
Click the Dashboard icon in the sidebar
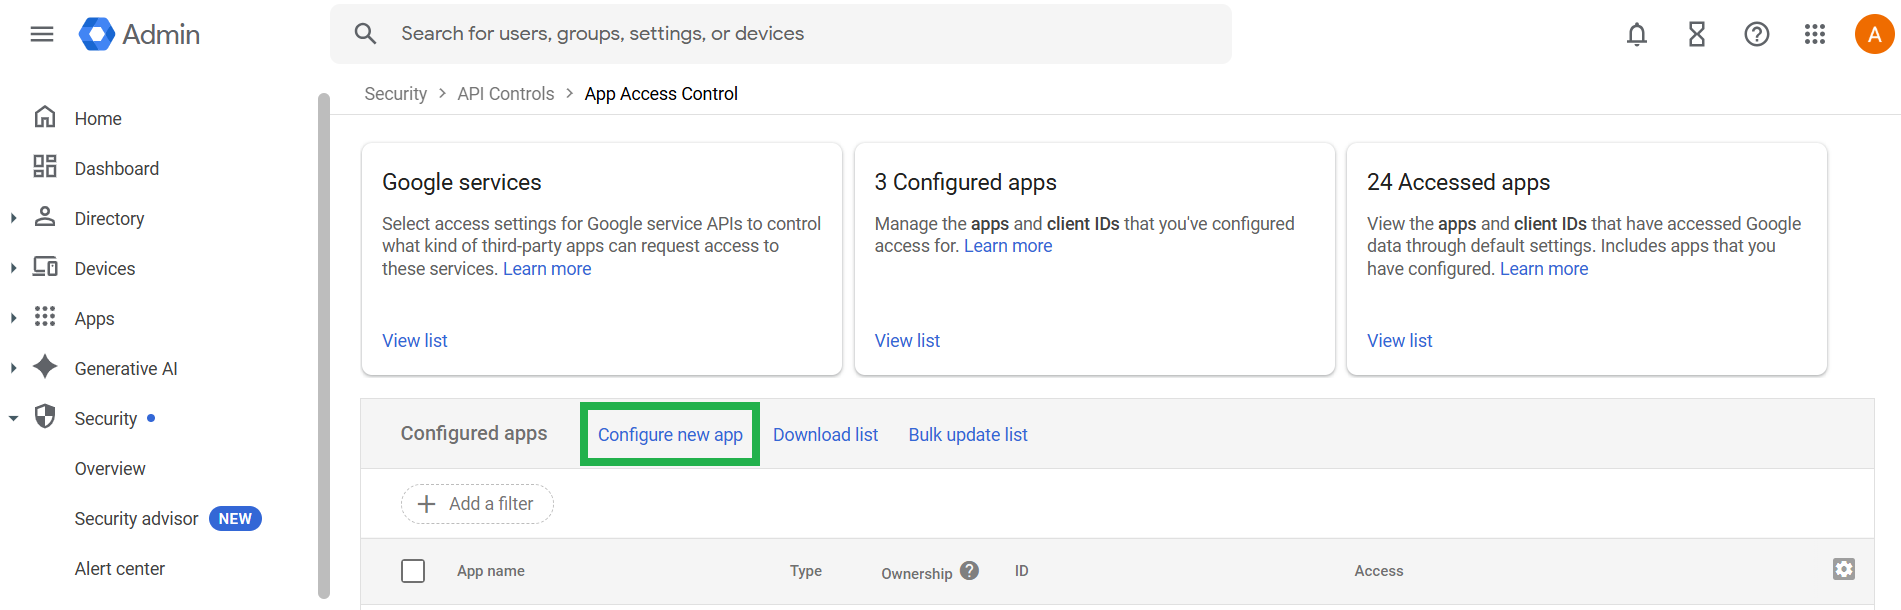[45, 167]
